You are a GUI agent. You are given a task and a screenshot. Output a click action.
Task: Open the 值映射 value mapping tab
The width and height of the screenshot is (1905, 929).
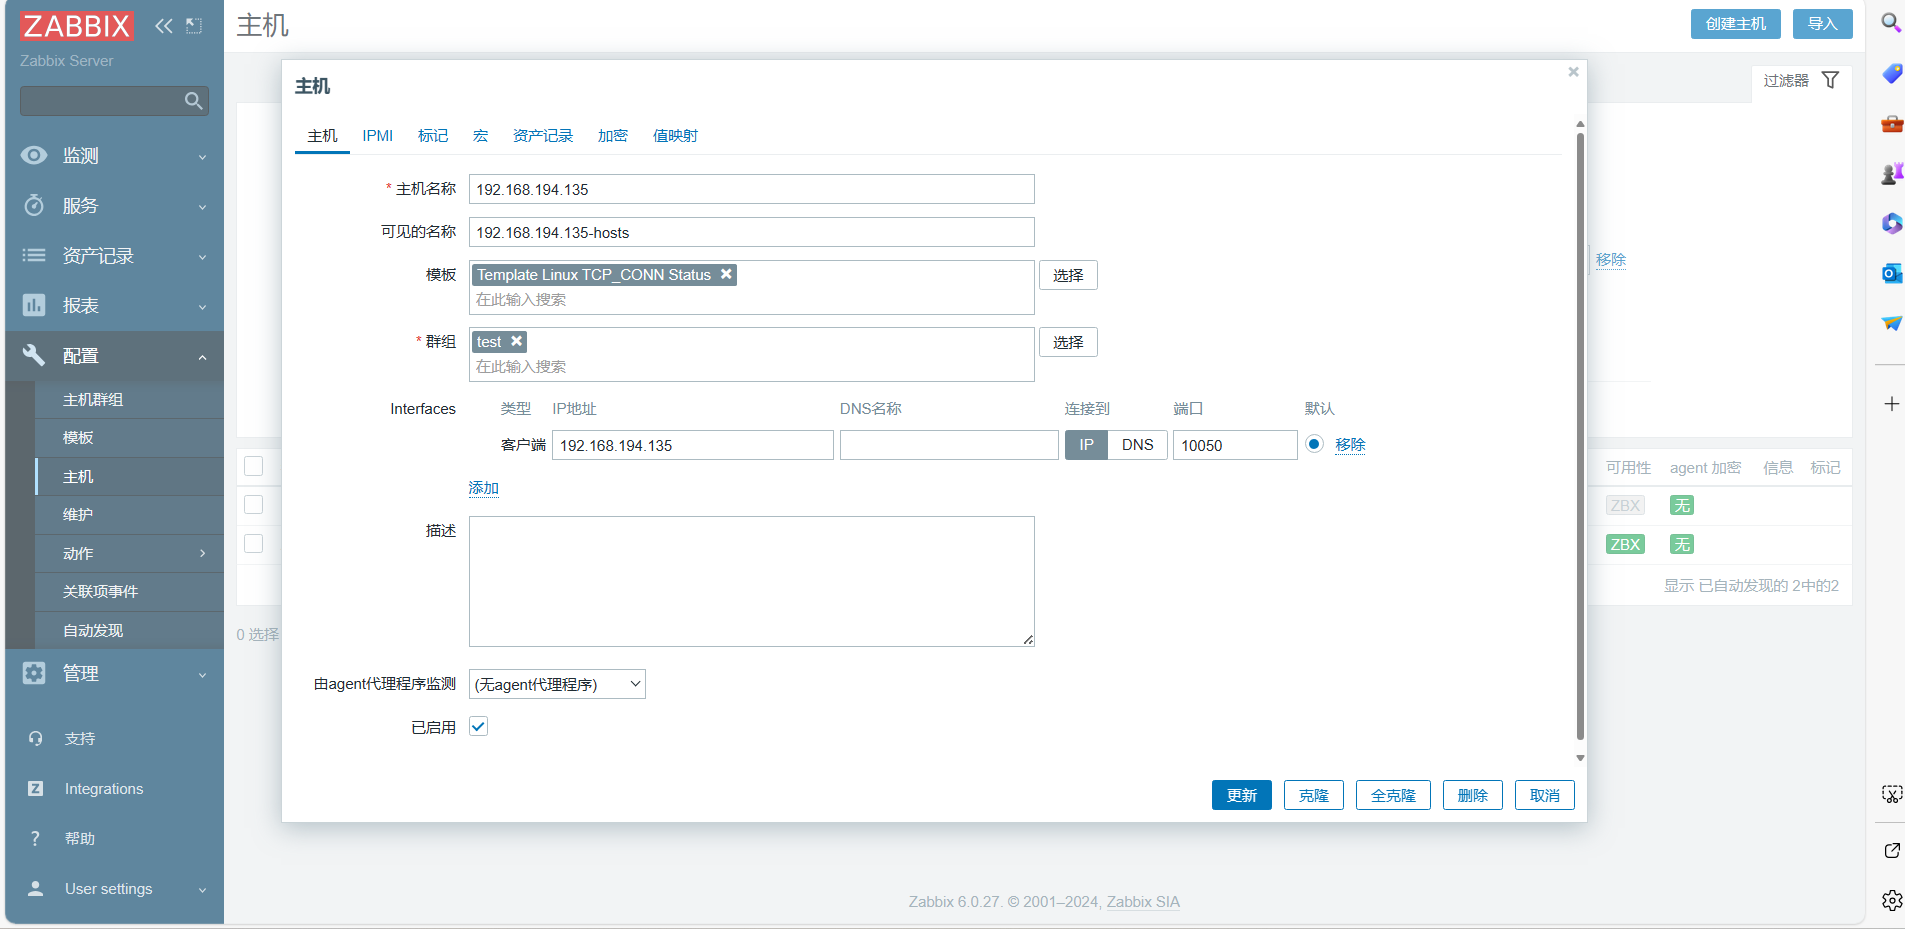click(675, 136)
